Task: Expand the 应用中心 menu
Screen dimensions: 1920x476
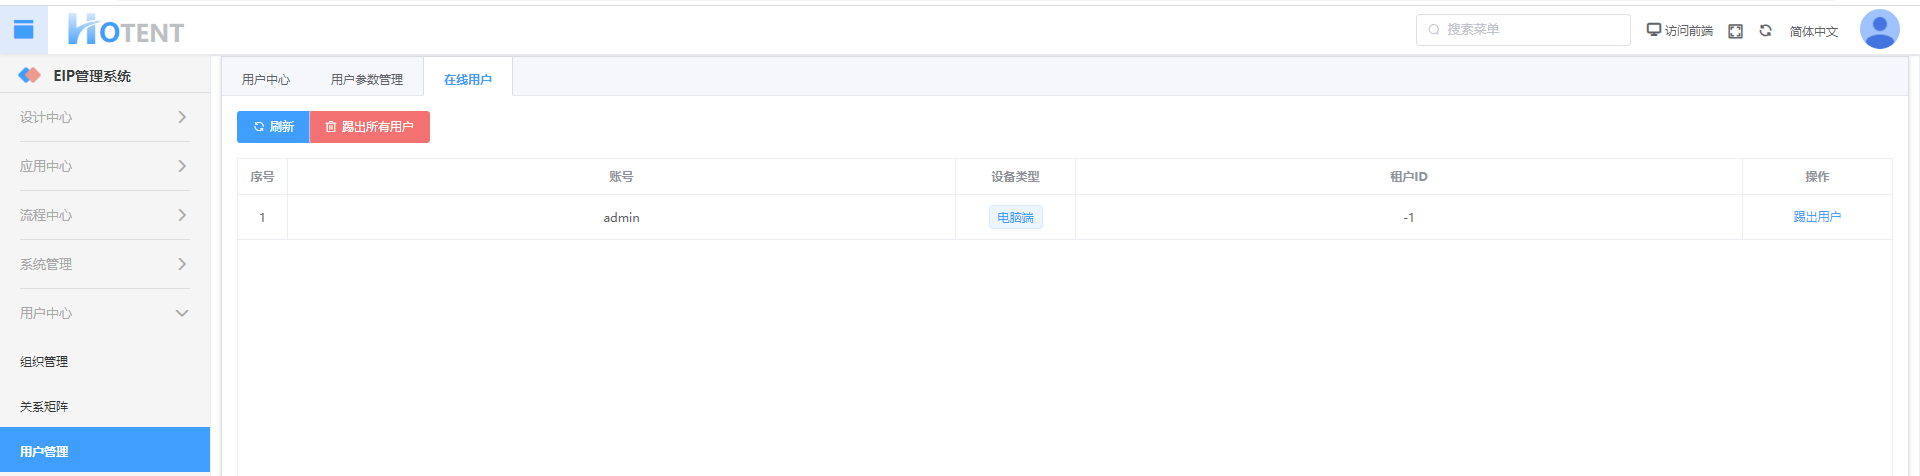Action: coord(105,166)
